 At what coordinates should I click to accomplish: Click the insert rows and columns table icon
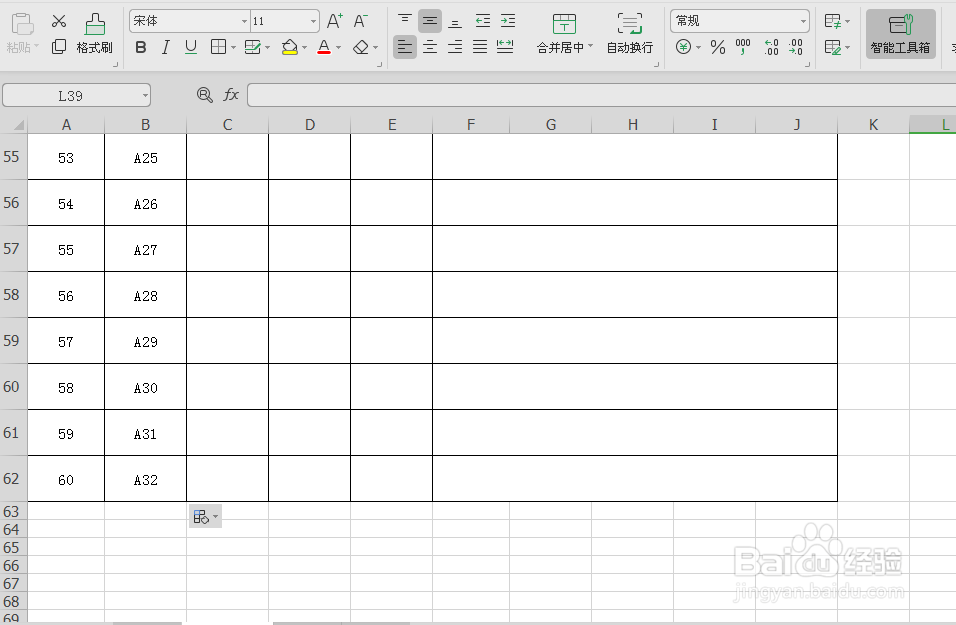[x=833, y=21]
